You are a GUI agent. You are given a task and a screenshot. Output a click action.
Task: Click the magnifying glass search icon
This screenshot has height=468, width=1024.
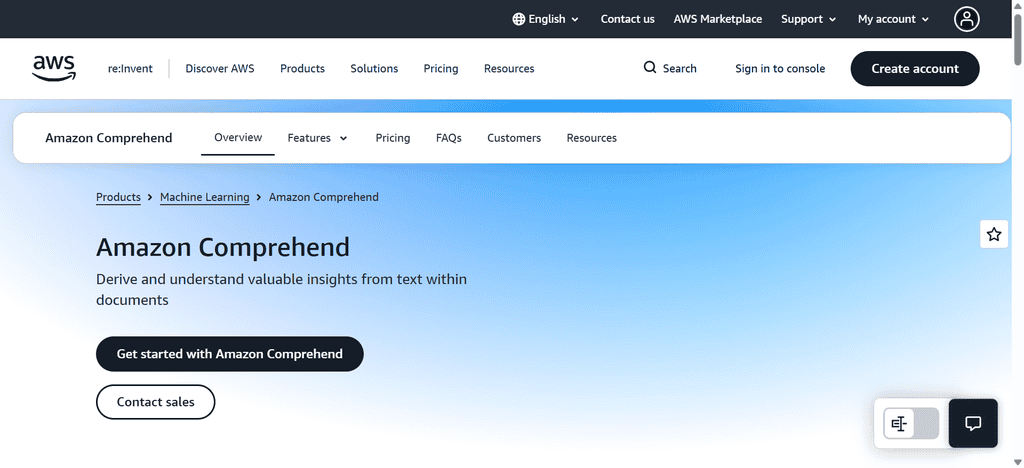[650, 68]
